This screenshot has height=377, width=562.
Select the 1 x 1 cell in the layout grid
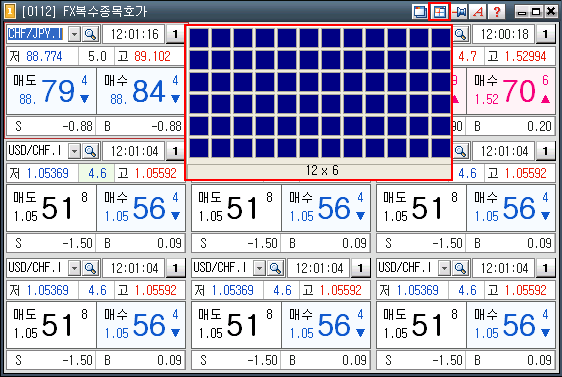coord(199,38)
